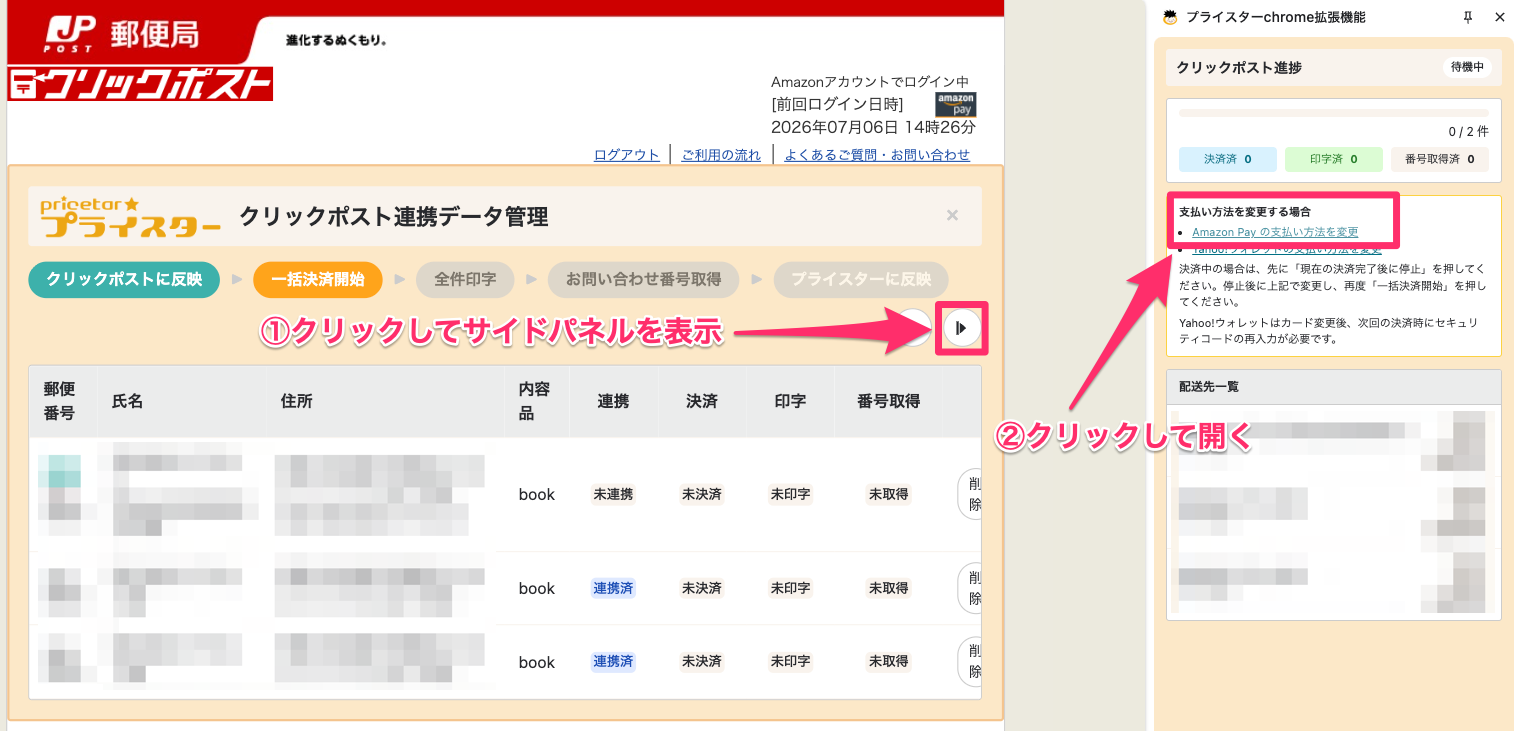Click the 支払い方法を変更する場合 heading
Image resolution: width=1518 pixels, height=731 pixels.
1244,212
